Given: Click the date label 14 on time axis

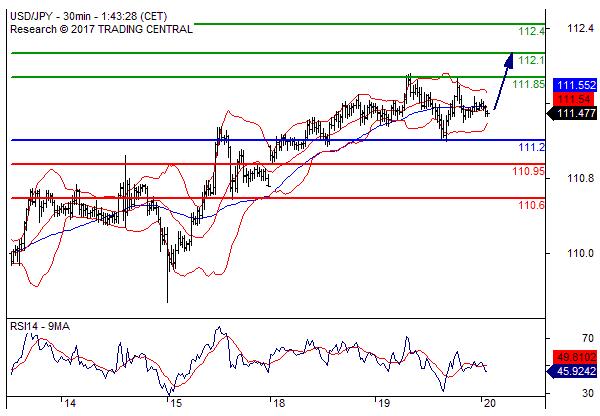Looking at the screenshot, I should [70, 403].
